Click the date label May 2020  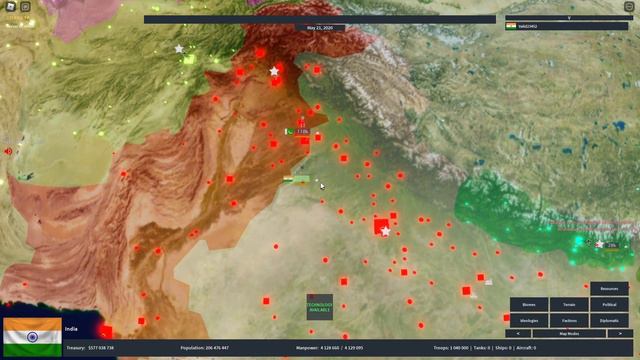[320, 28]
